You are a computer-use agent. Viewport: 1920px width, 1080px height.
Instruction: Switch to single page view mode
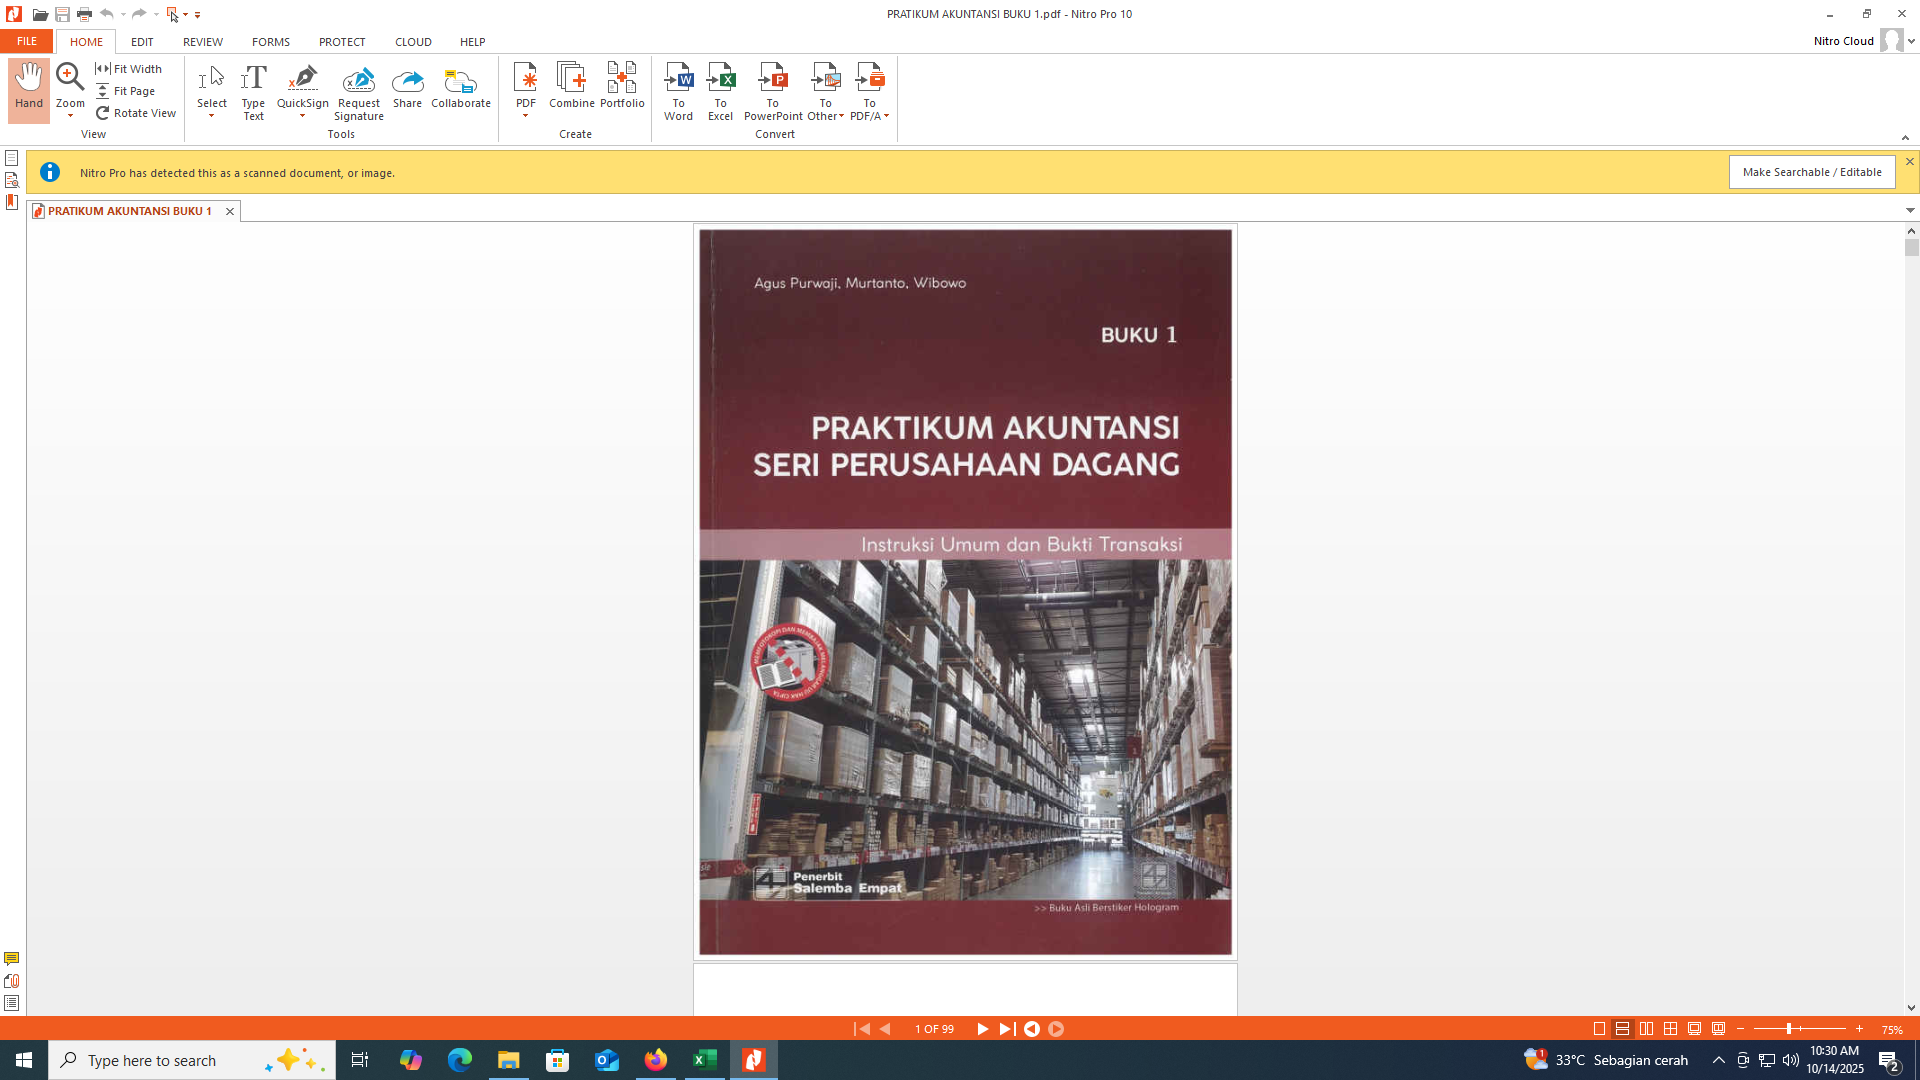point(1599,1029)
